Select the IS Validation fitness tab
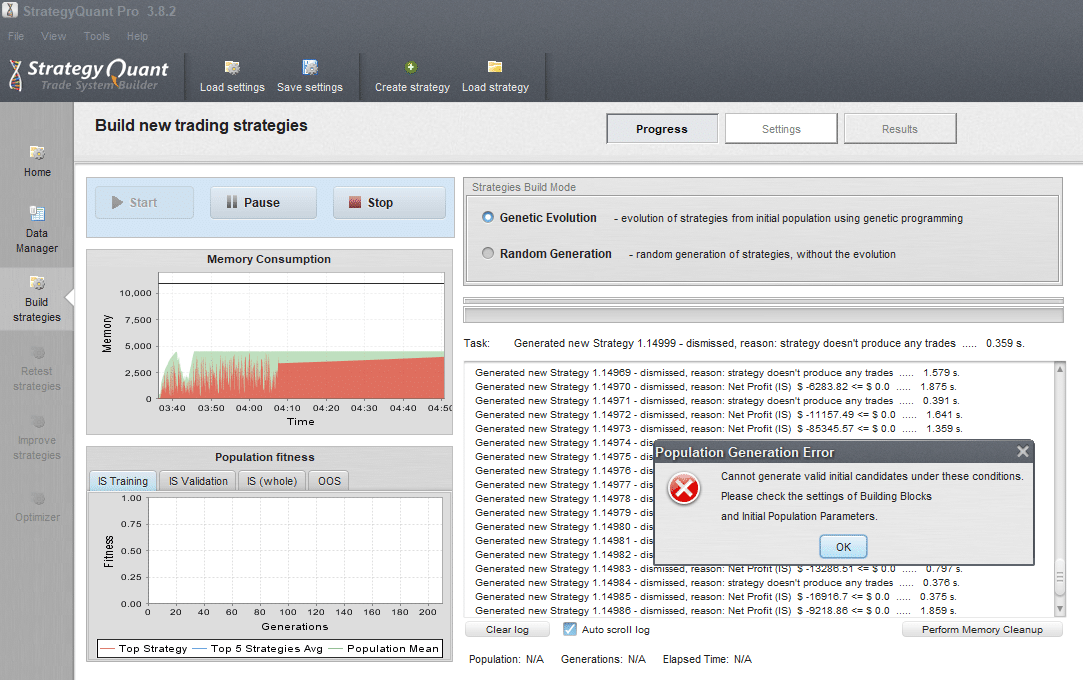 tap(198, 480)
